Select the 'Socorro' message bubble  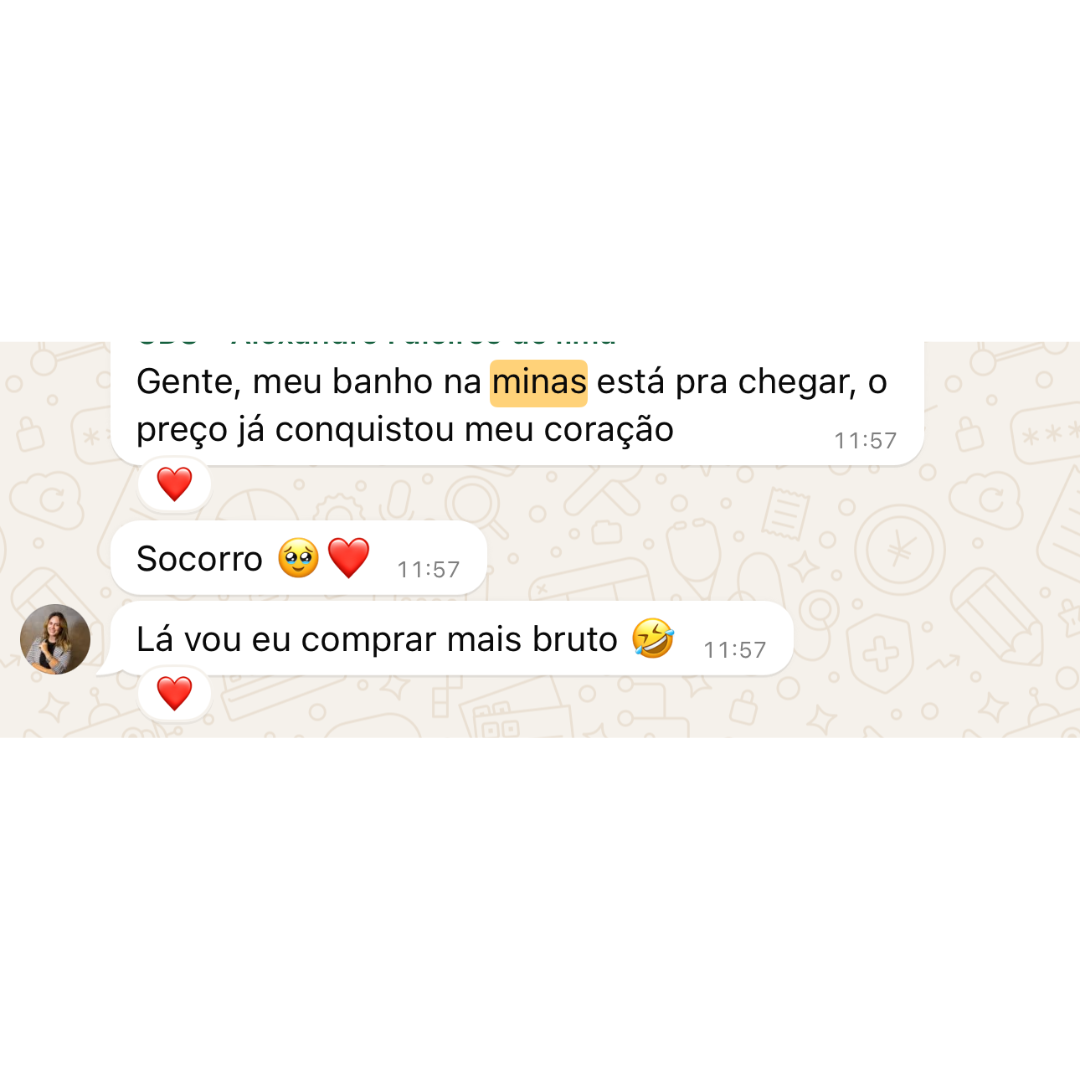pos(299,558)
